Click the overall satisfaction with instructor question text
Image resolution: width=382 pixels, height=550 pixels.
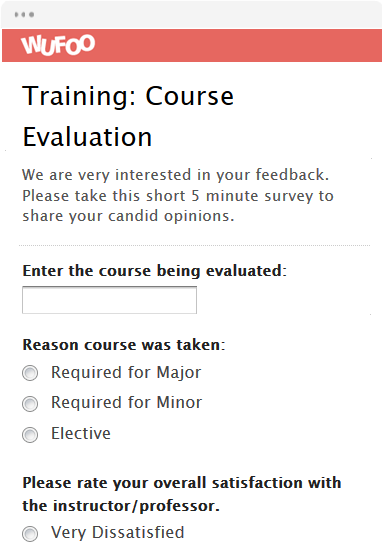coord(182,494)
